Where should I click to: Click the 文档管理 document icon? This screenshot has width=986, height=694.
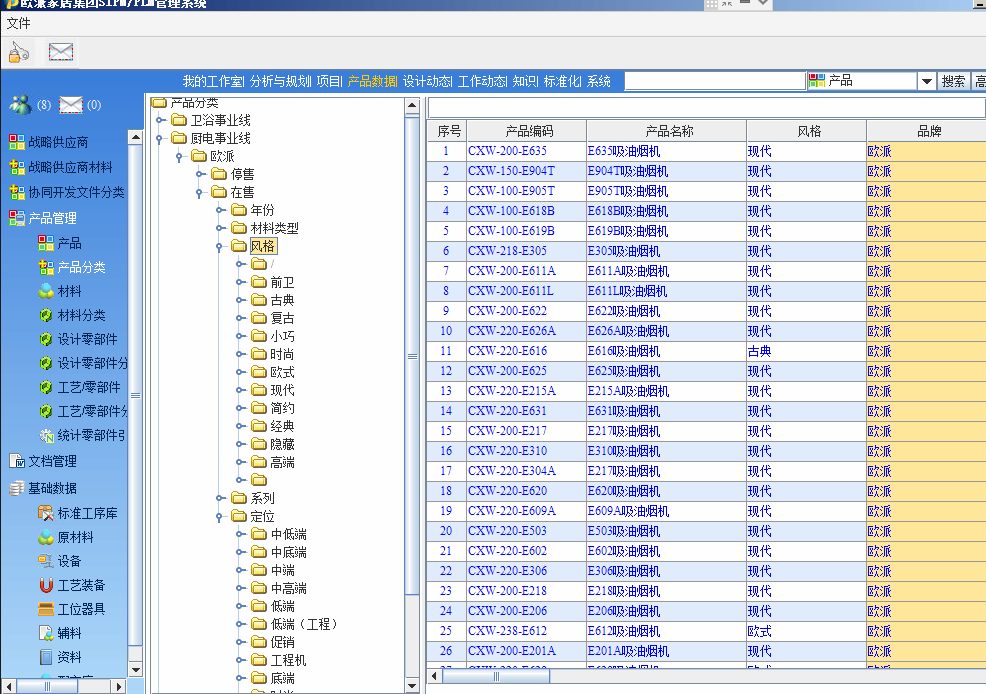pyautogui.click(x=16, y=461)
